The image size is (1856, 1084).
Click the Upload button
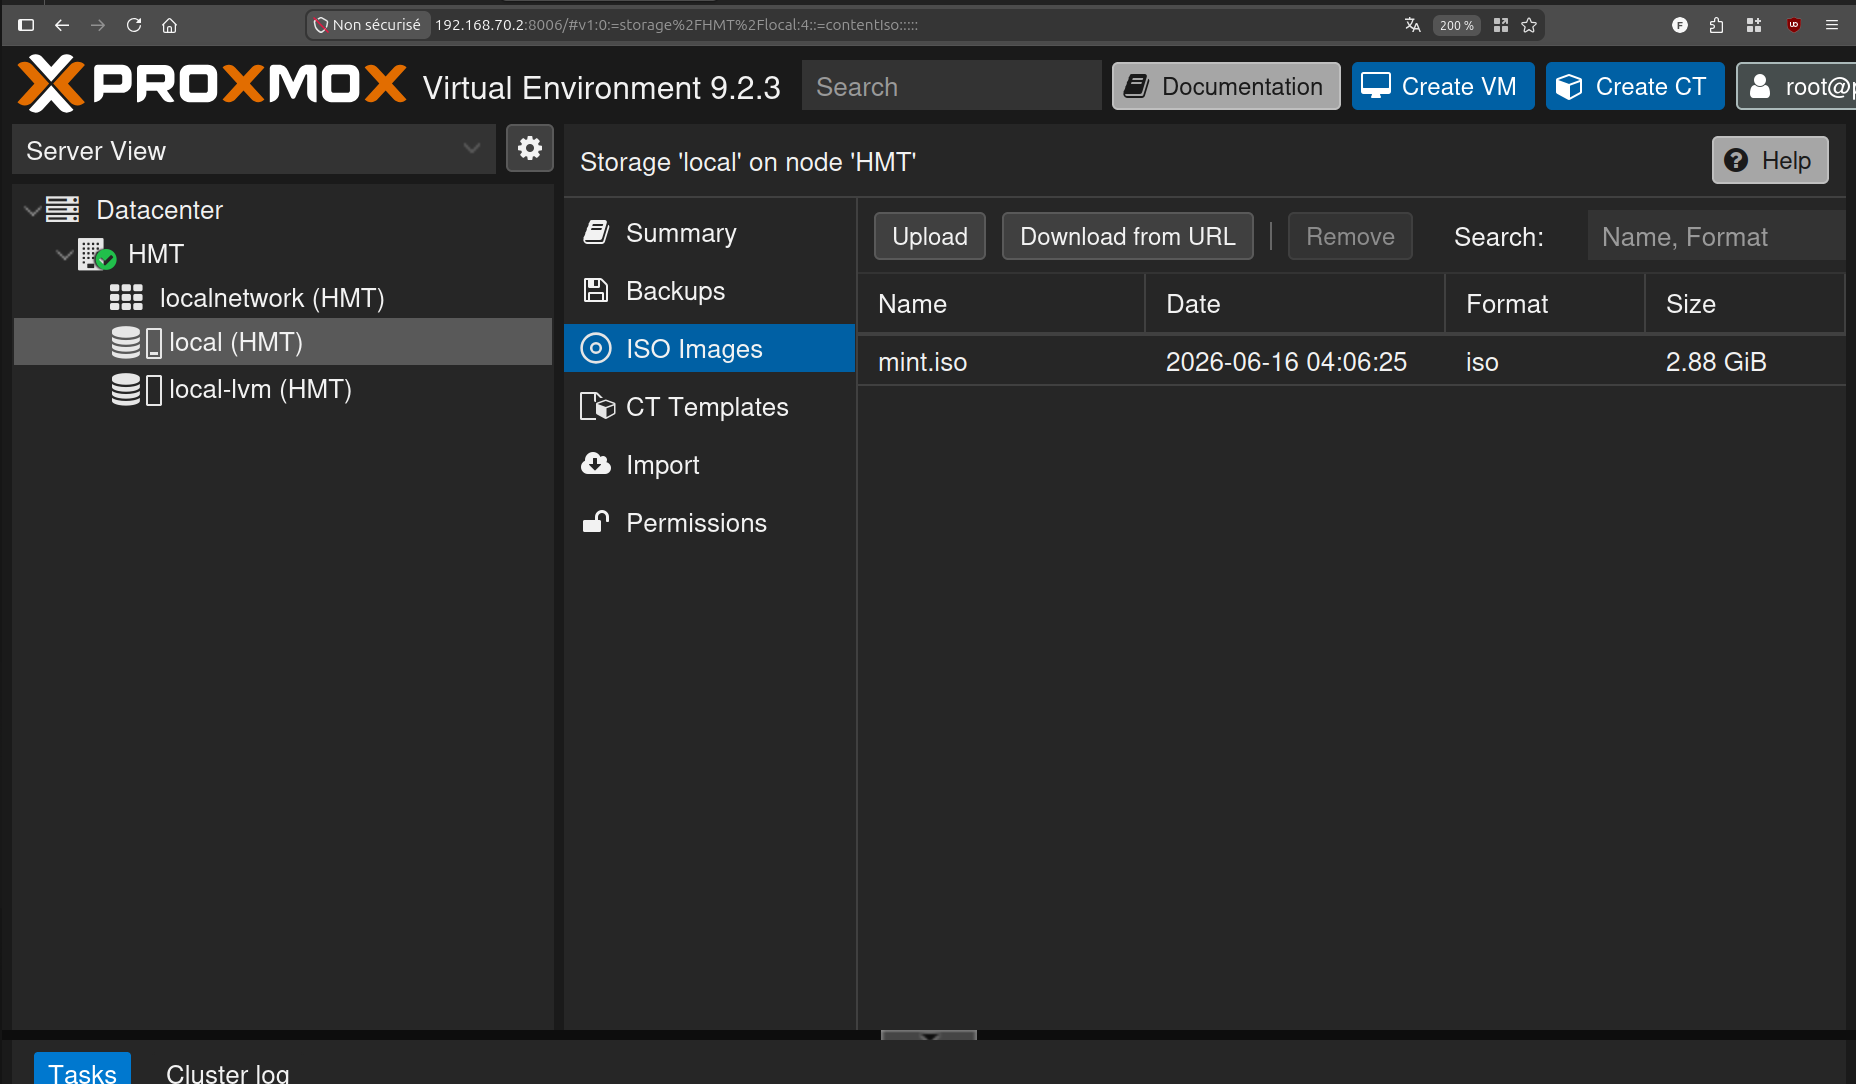(x=930, y=236)
